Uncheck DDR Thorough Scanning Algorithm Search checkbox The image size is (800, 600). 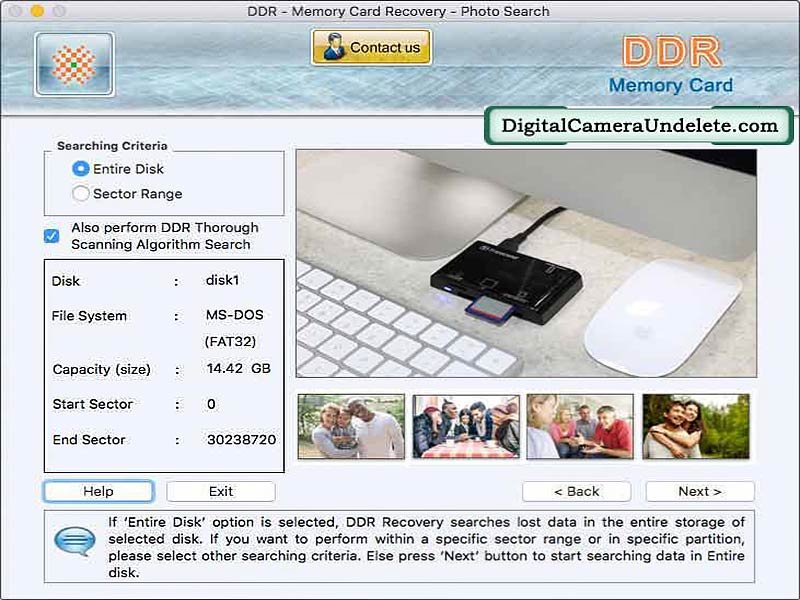[x=52, y=236]
